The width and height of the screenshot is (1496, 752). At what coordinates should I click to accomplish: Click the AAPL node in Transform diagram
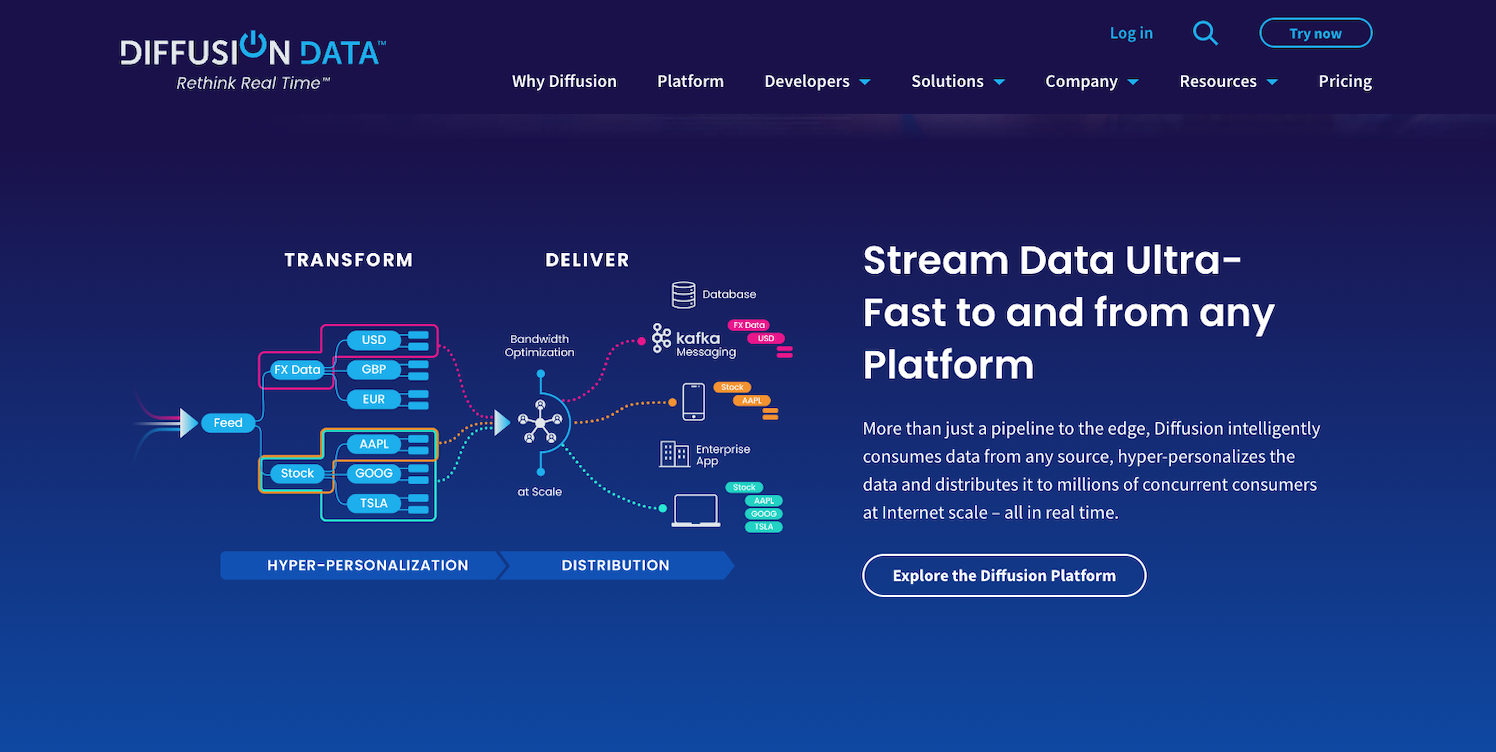tap(374, 444)
